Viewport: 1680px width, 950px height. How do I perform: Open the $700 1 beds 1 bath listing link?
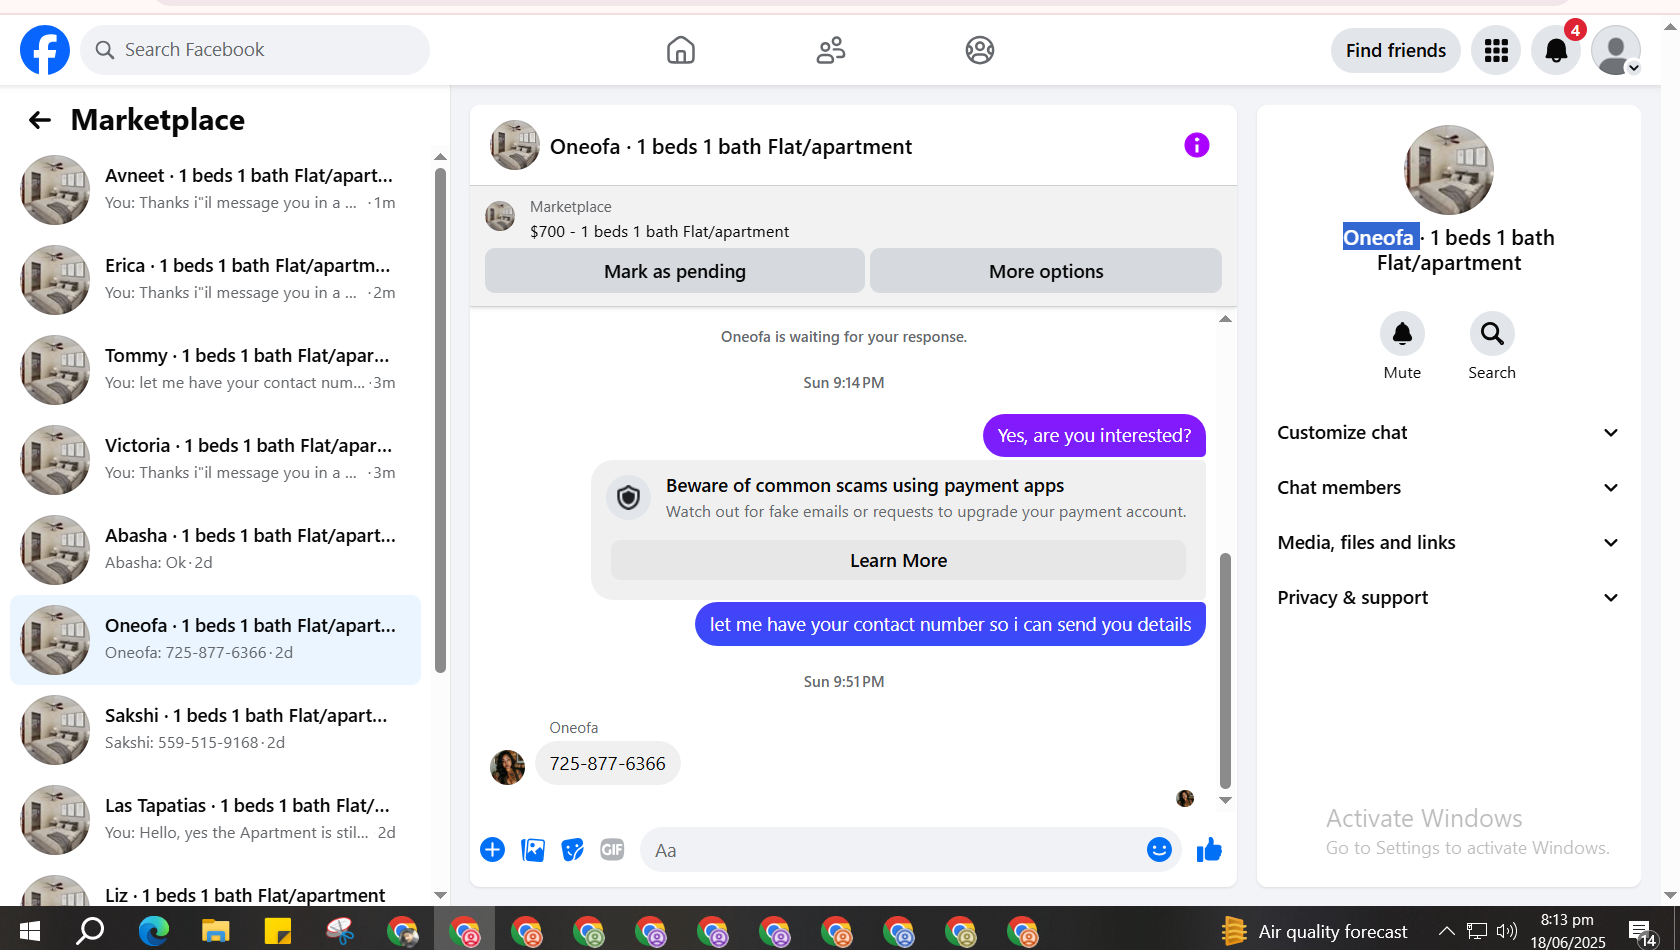click(x=660, y=232)
